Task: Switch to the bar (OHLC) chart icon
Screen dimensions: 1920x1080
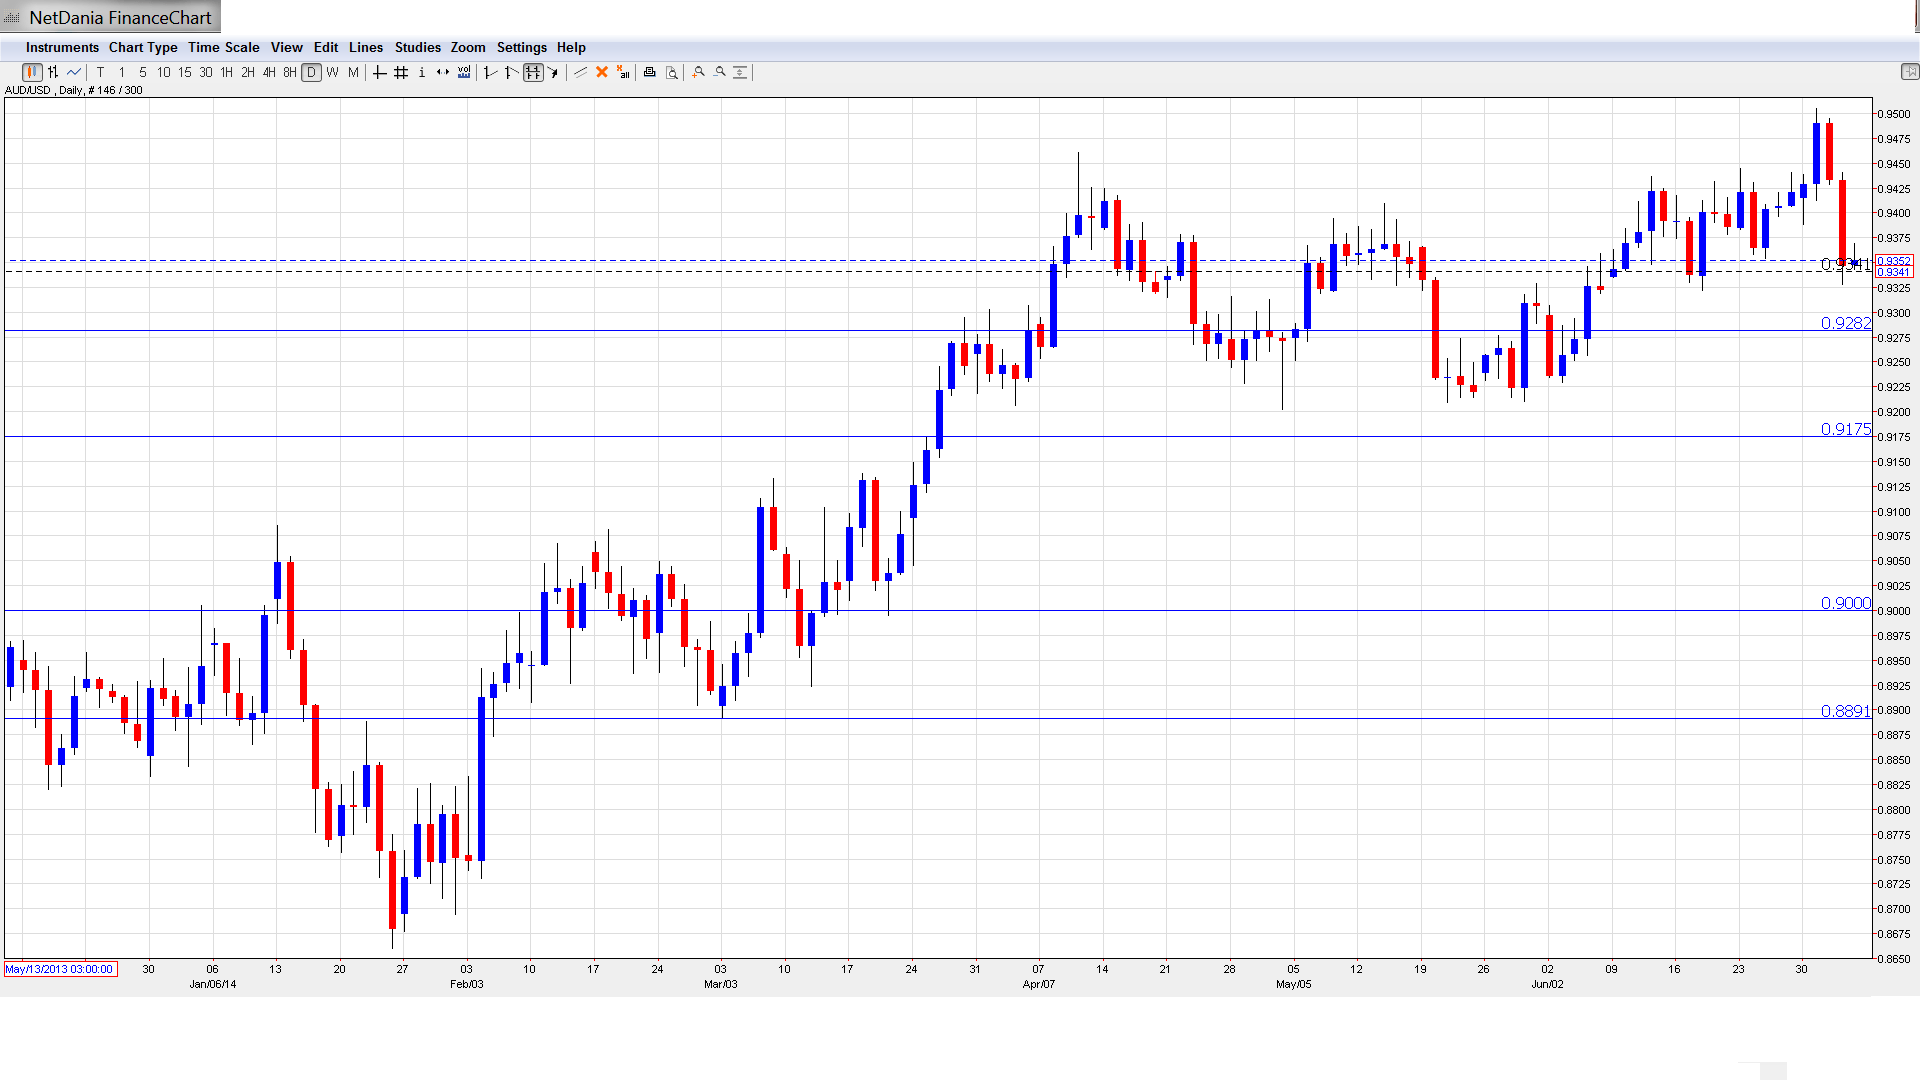Action: (x=53, y=72)
